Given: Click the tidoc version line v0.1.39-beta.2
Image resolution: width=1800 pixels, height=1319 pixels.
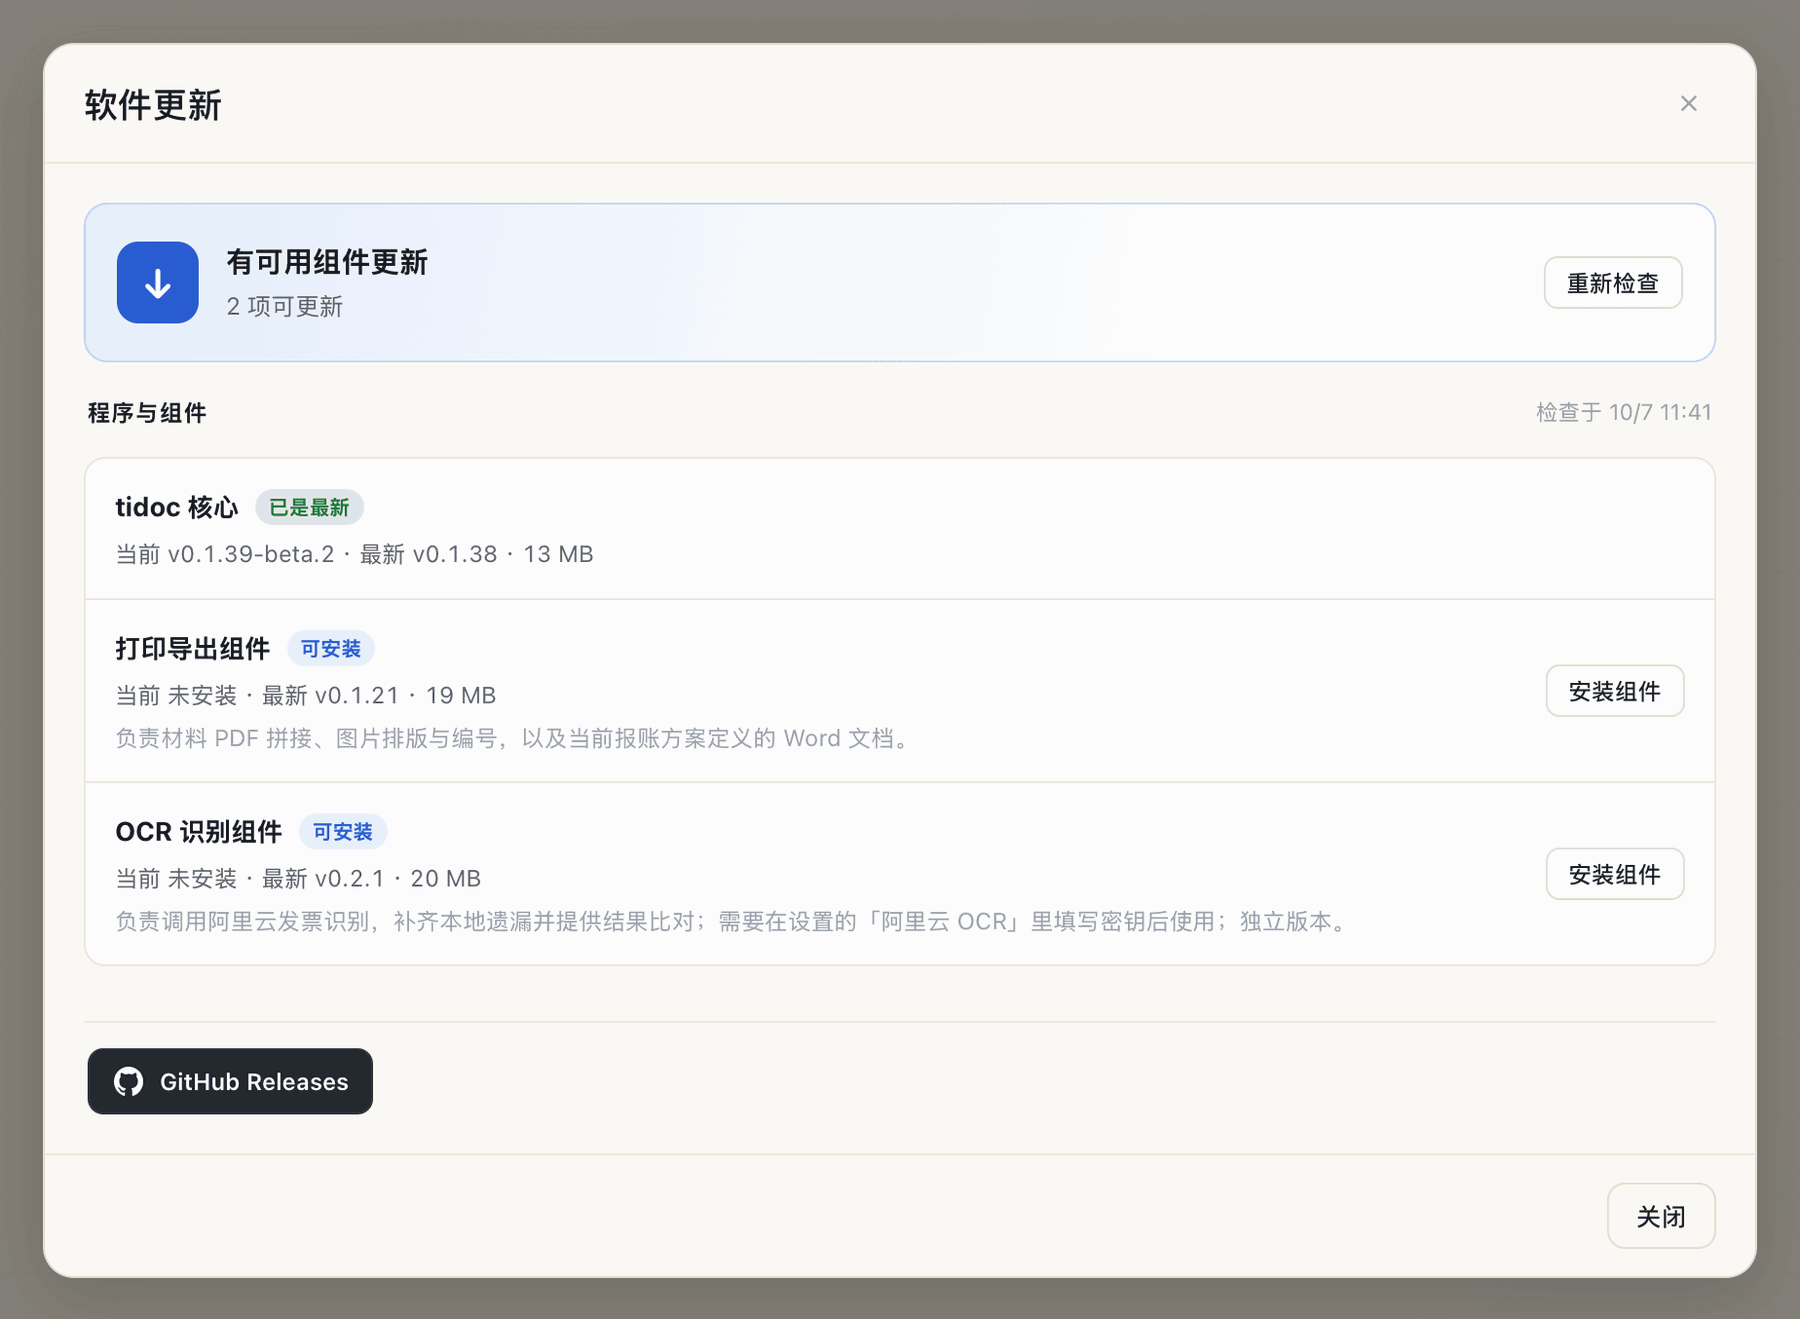Looking at the screenshot, I should pyautogui.click(x=355, y=554).
